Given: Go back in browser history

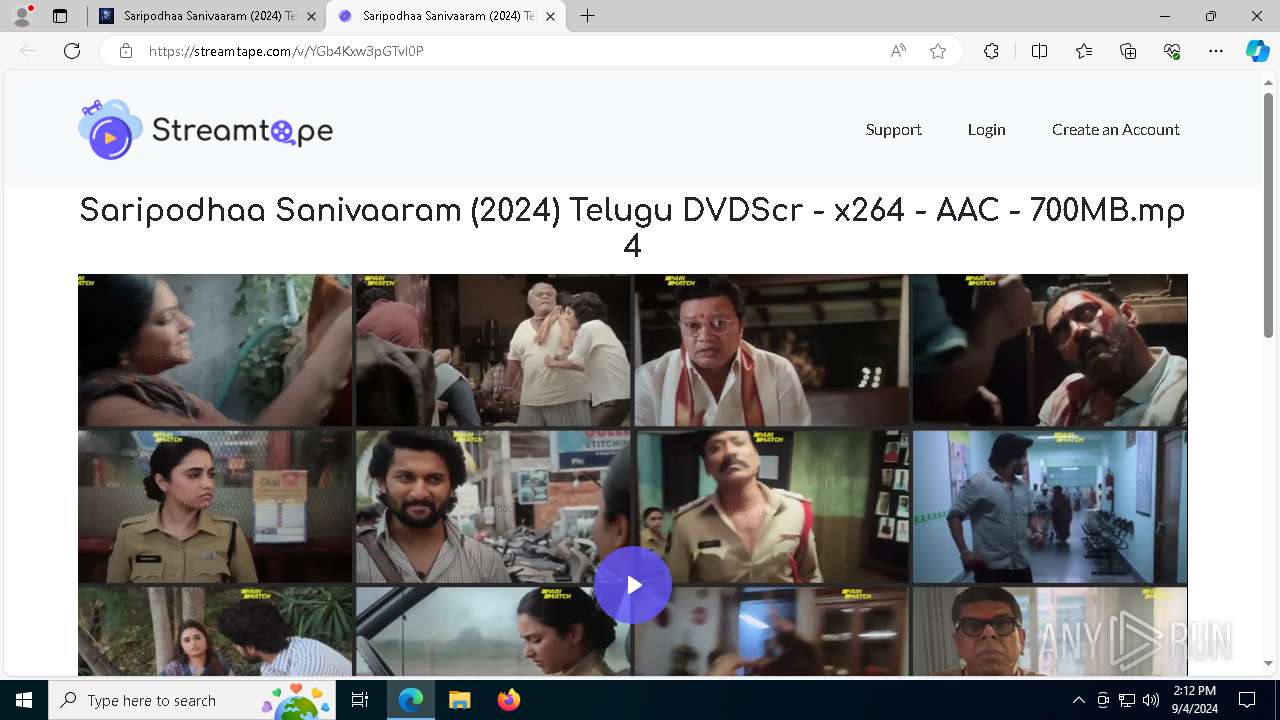Looking at the screenshot, I should coord(28,51).
